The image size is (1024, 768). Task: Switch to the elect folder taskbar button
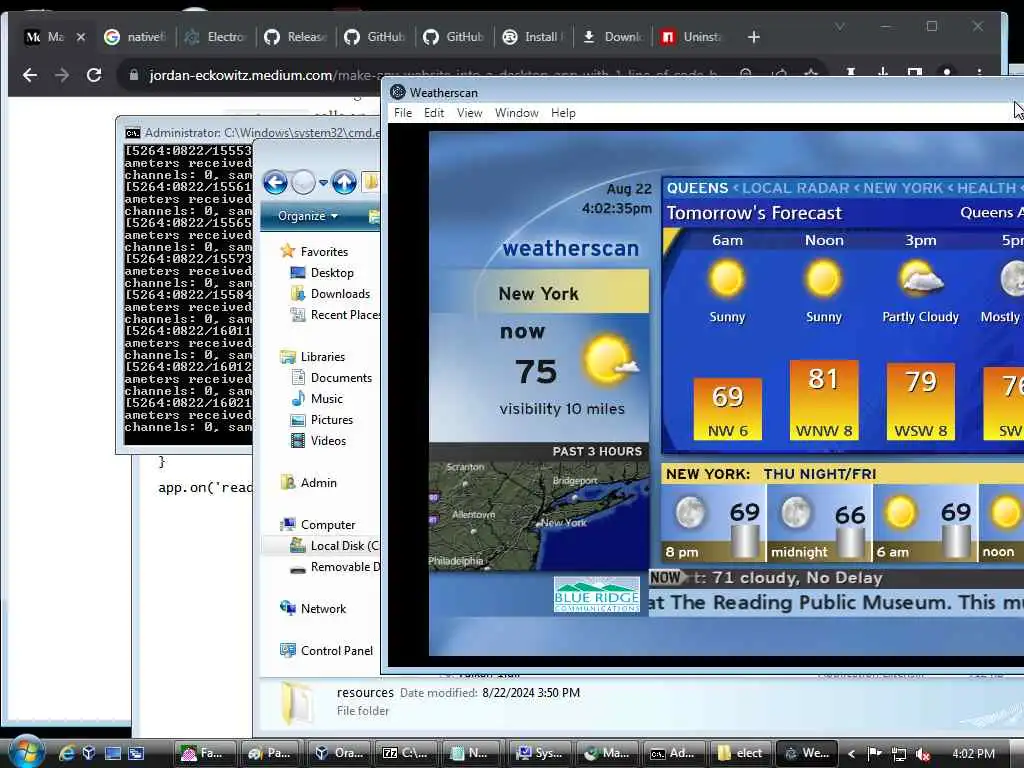pyautogui.click(x=740, y=754)
